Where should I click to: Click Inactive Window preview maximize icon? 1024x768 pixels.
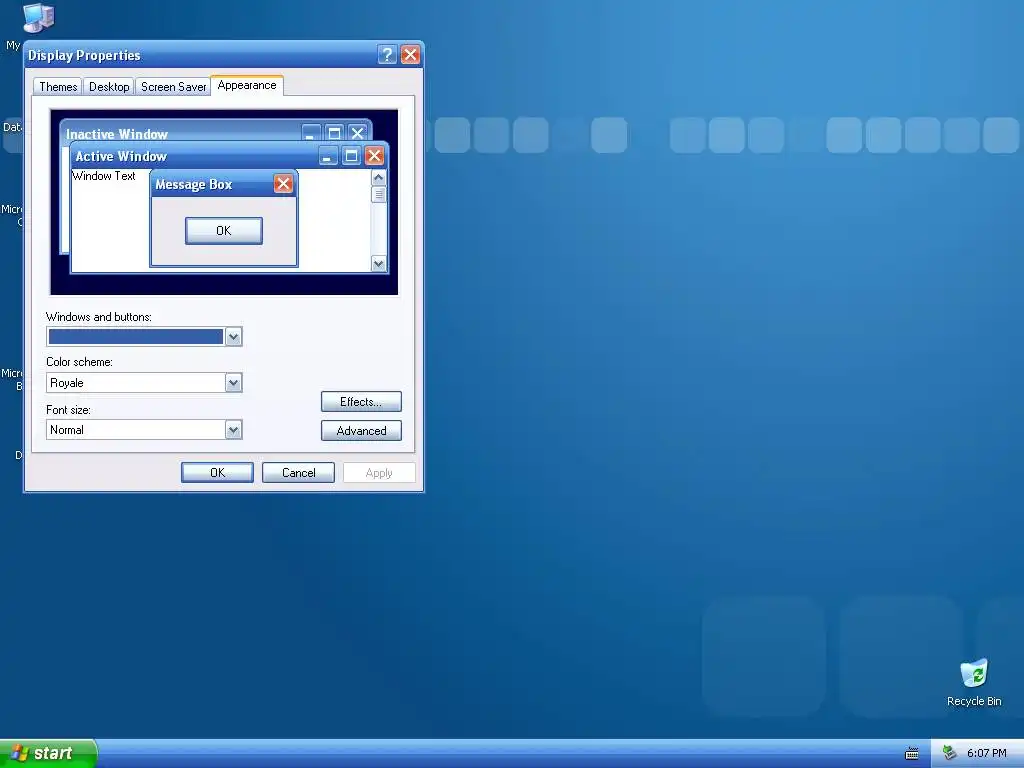point(334,134)
